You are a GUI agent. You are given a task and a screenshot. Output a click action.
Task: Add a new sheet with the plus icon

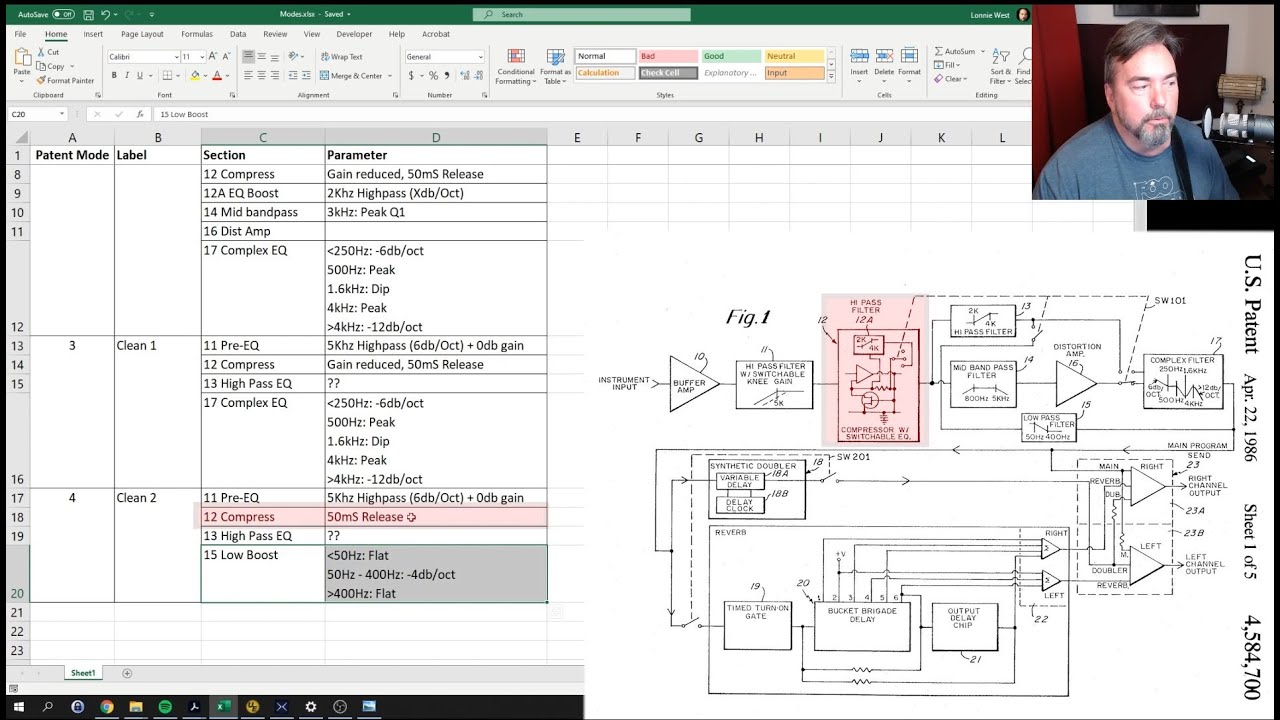(127, 673)
